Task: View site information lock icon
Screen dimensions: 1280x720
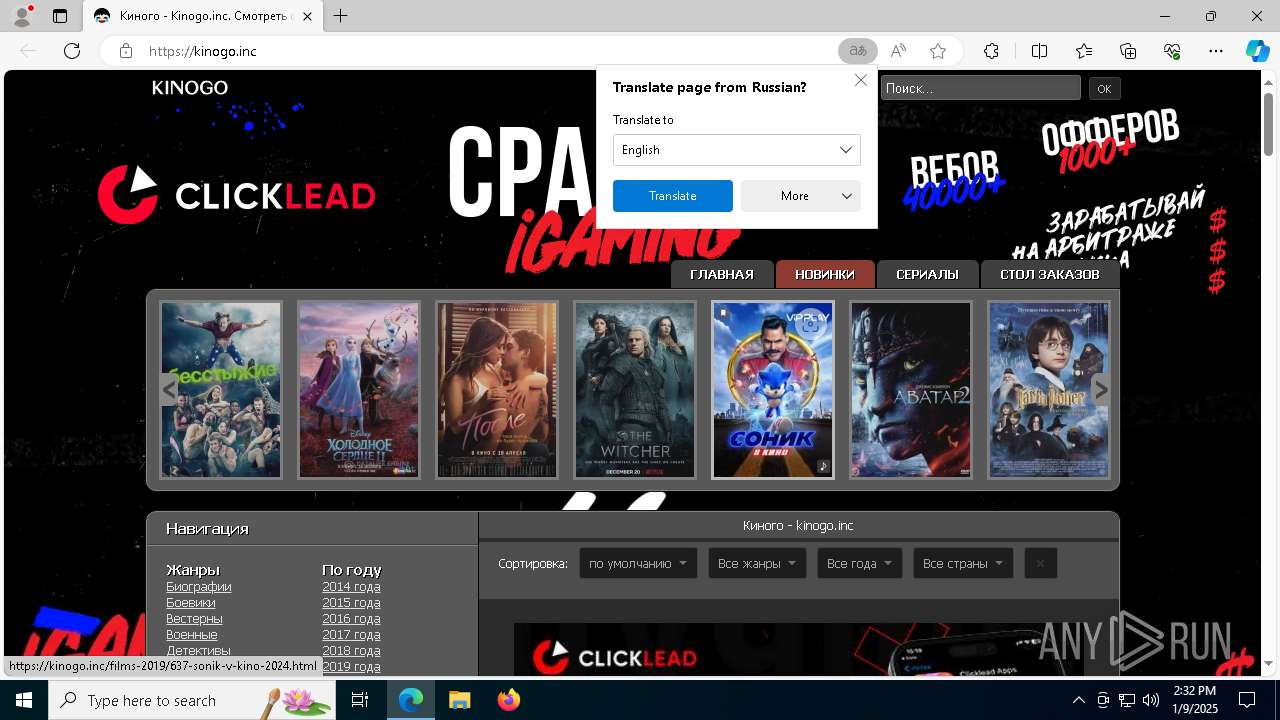Action: pos(125,51)
